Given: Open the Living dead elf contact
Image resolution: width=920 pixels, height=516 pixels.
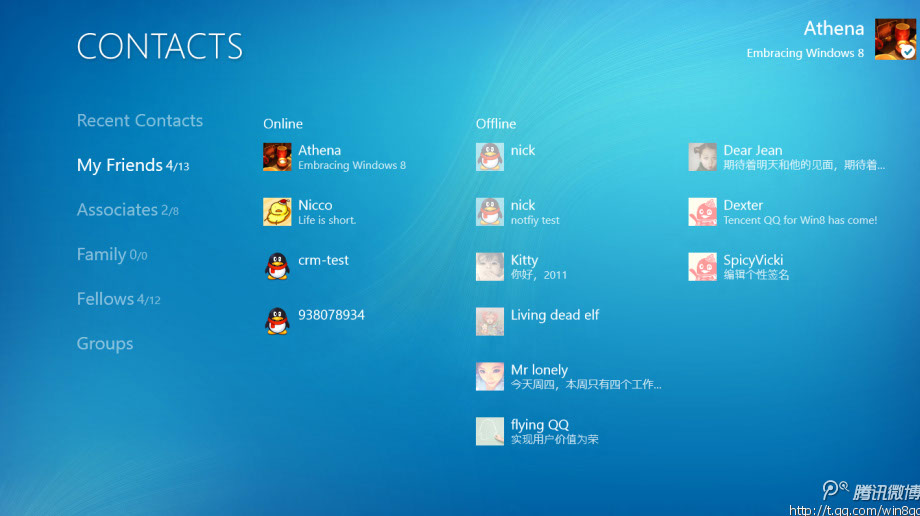Looking at the screenshot, I should tap(554, 315).
